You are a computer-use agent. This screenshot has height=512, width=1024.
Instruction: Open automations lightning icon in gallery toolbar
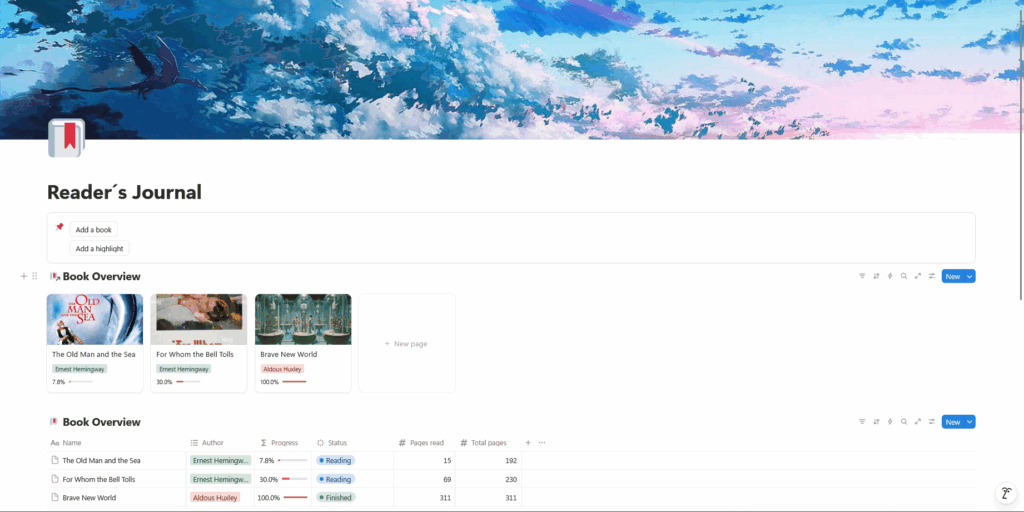(890, 276)
